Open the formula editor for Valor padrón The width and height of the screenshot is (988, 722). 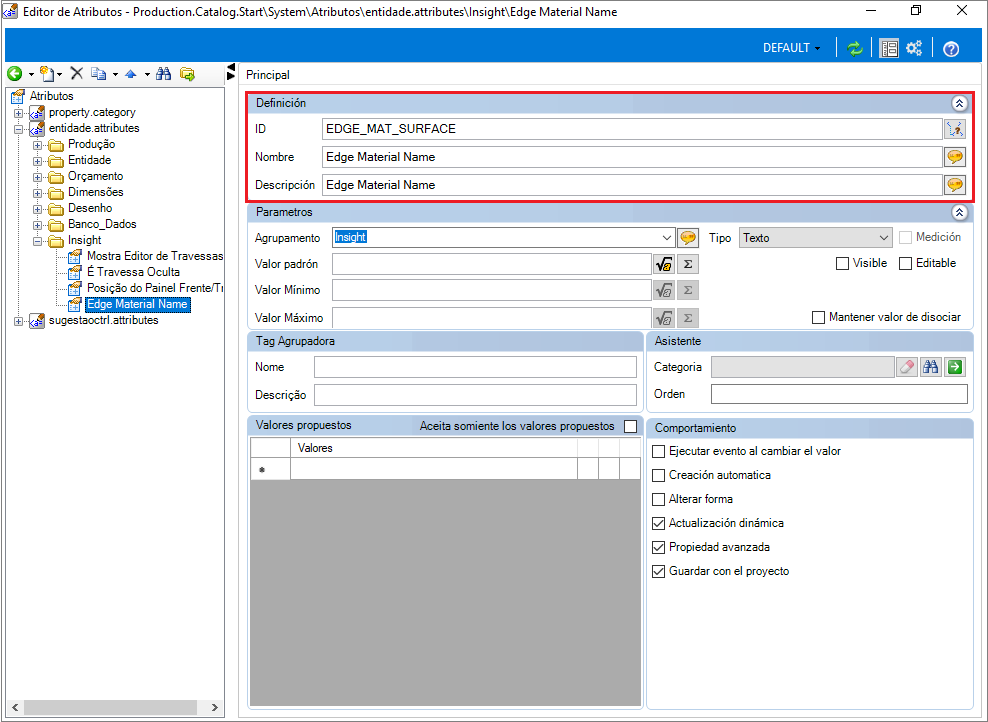pyautogui.click(x=664, y=264)
